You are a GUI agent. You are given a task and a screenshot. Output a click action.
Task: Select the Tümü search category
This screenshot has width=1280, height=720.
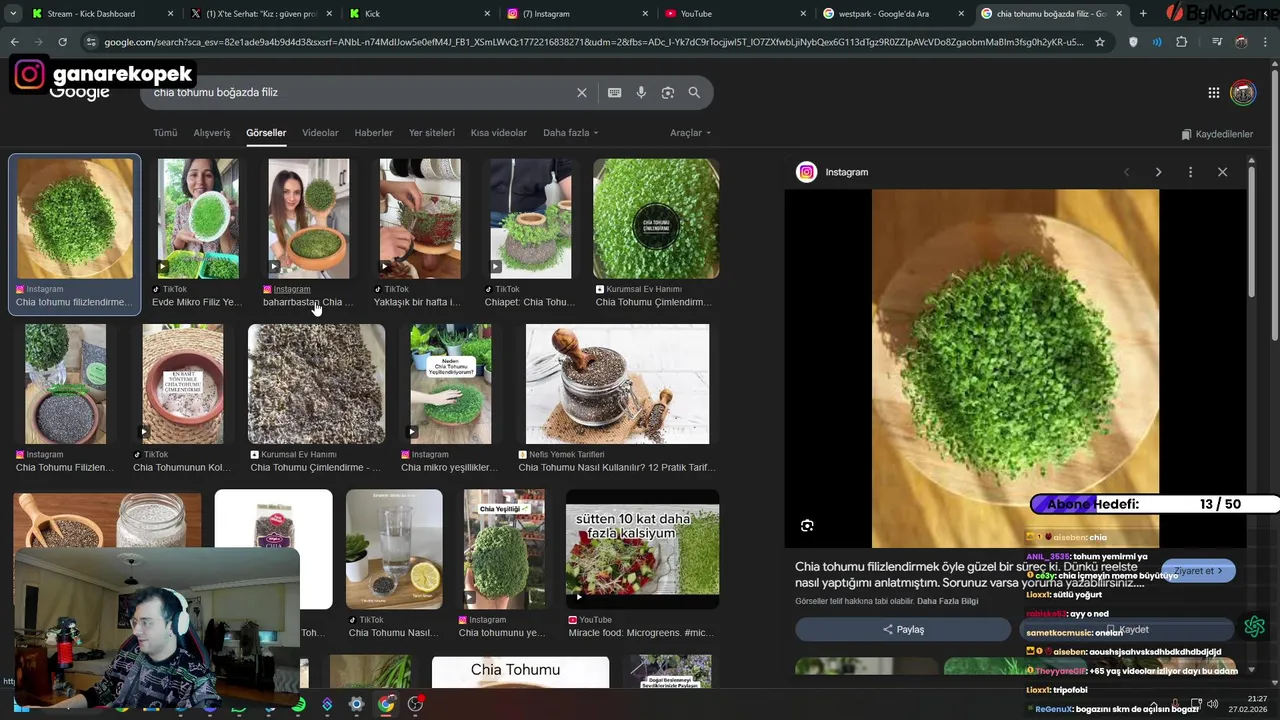(x=165, y=133)
